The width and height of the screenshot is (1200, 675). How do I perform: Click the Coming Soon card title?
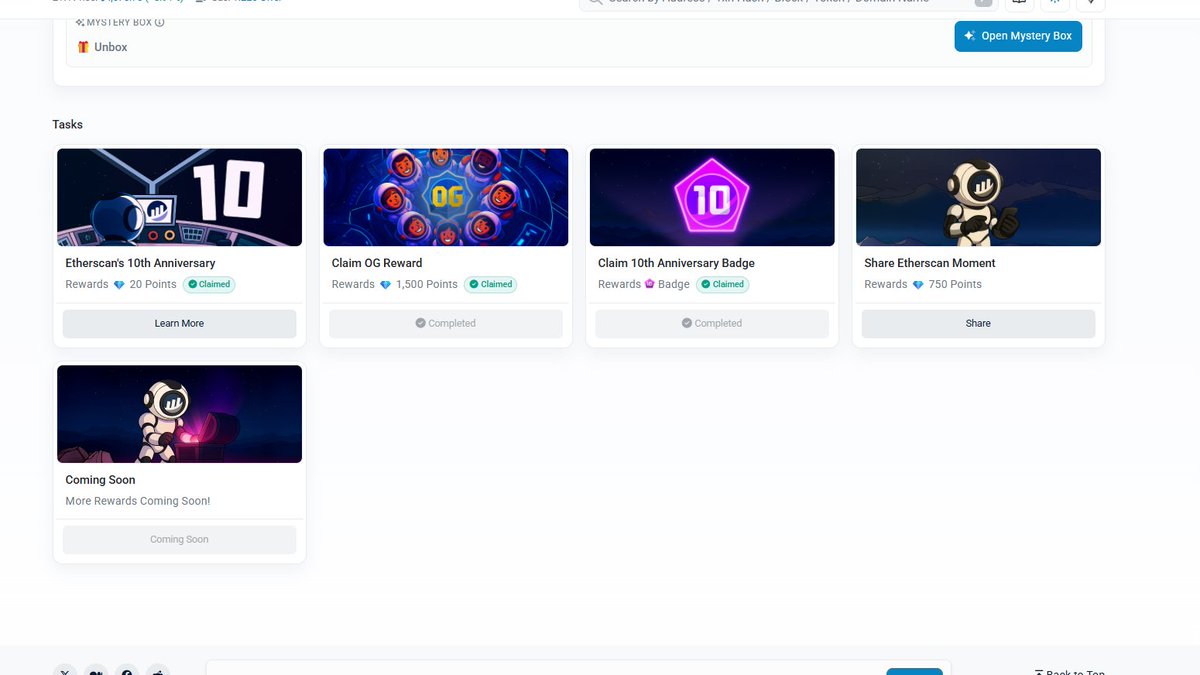[x=100, y=480]
